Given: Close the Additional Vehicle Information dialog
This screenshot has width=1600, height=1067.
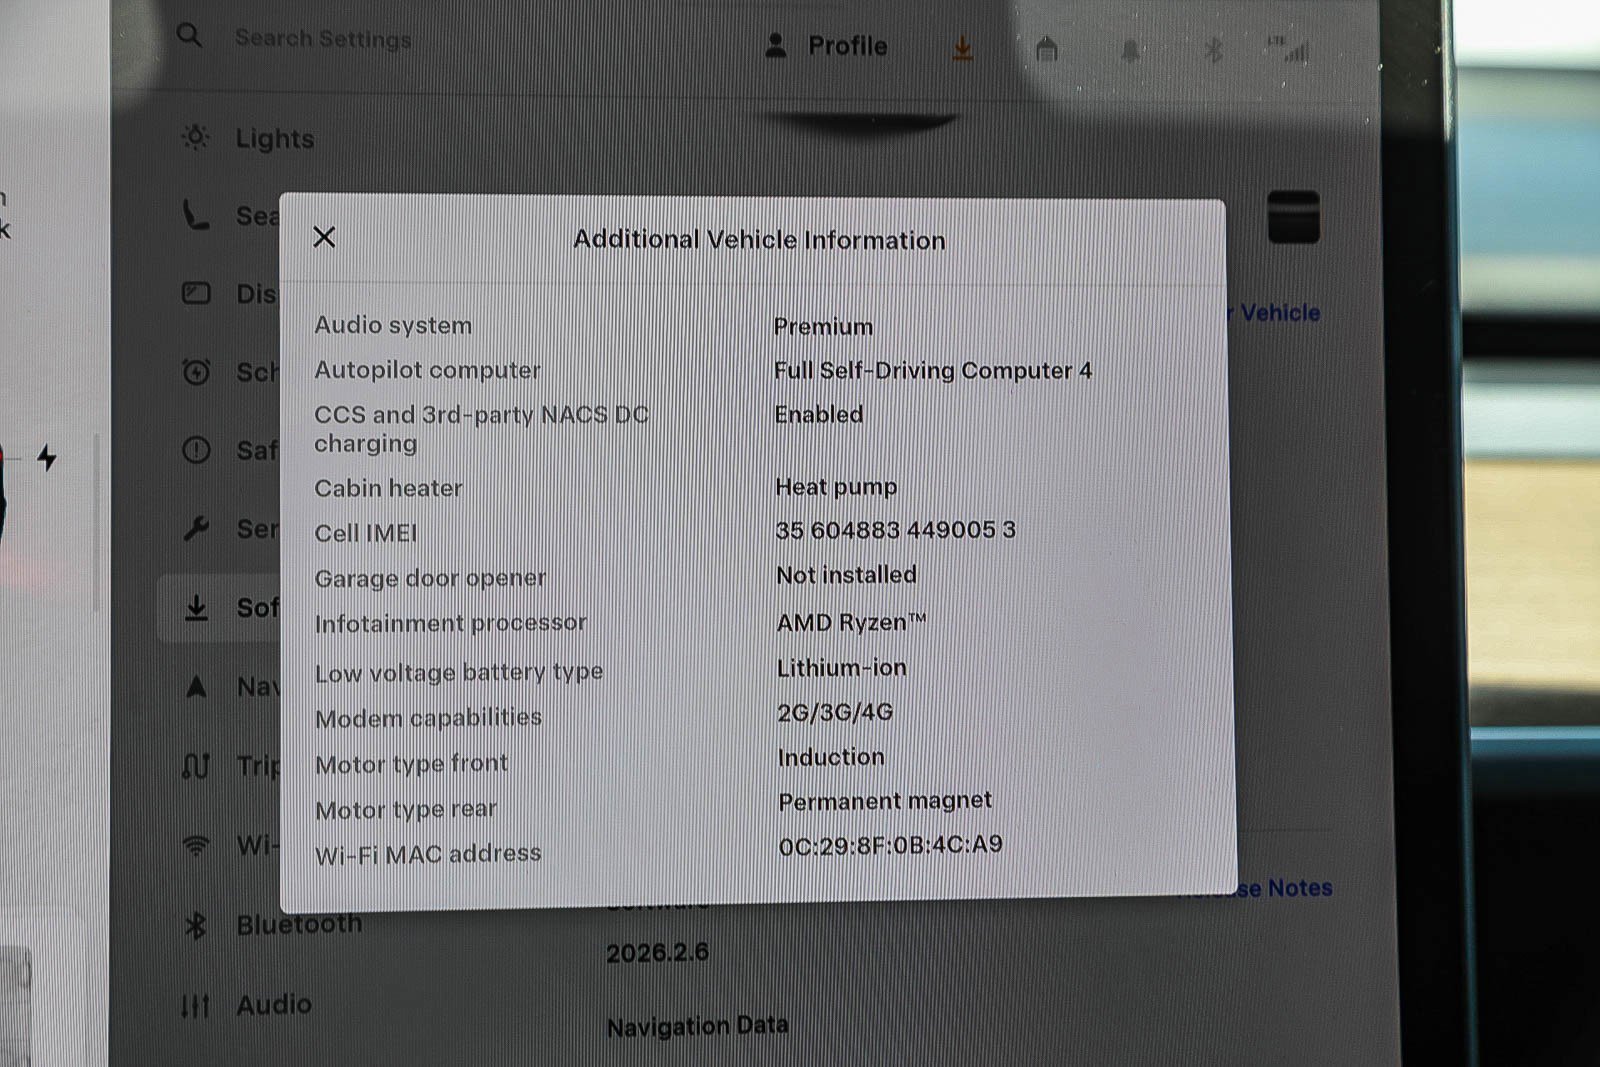Looking at the screenshot, I should coord(324,237).
